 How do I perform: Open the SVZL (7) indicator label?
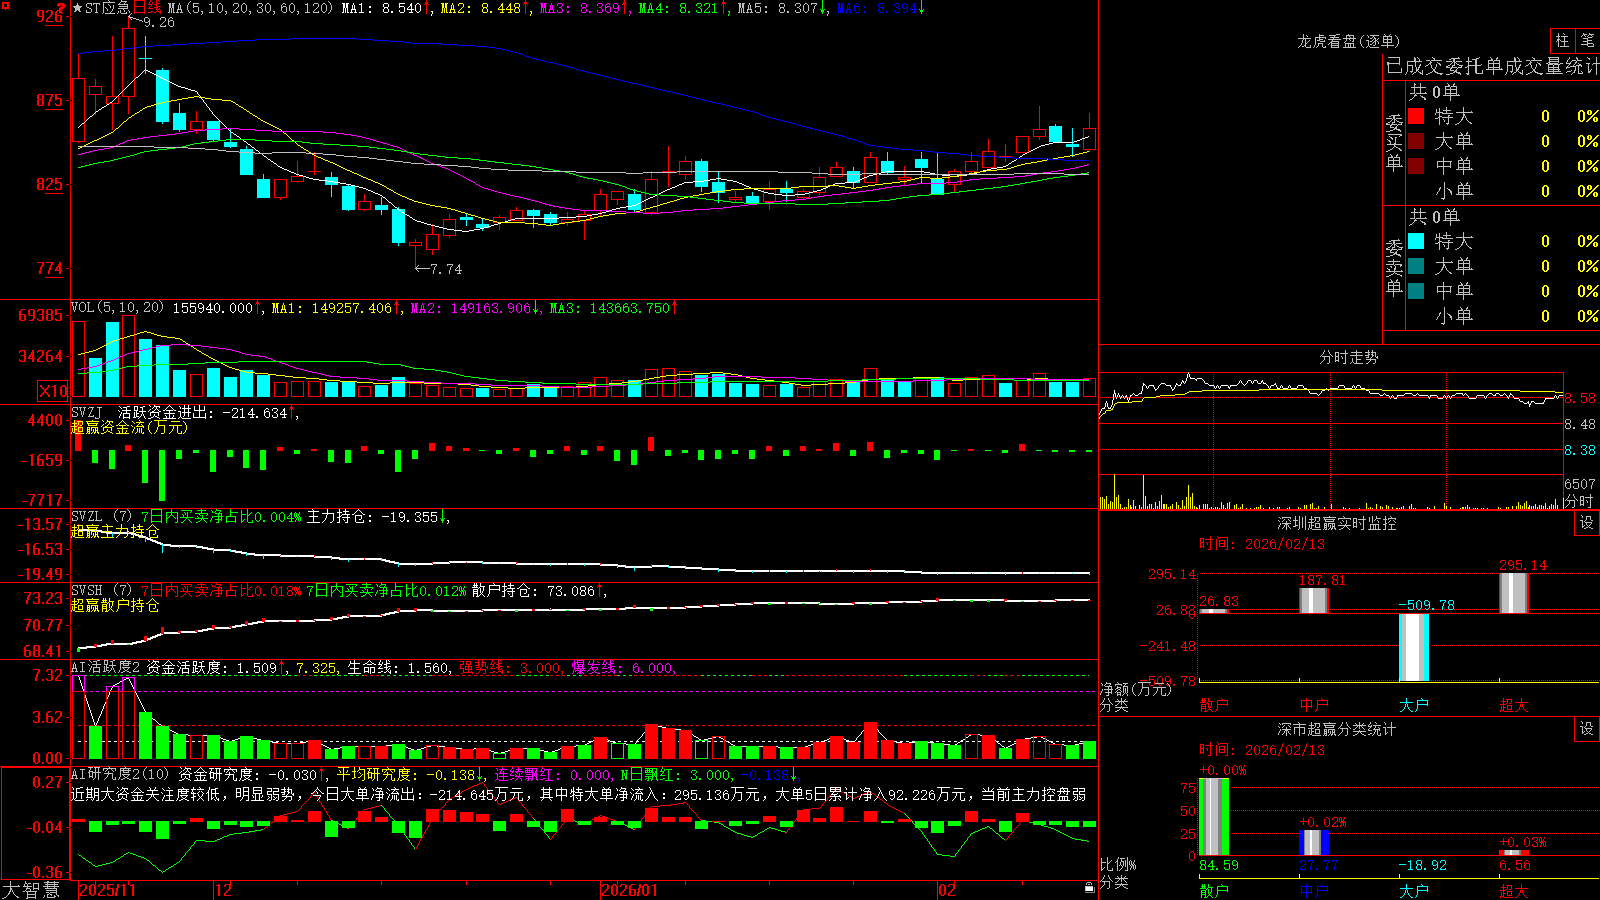click(x=101, y=517)
